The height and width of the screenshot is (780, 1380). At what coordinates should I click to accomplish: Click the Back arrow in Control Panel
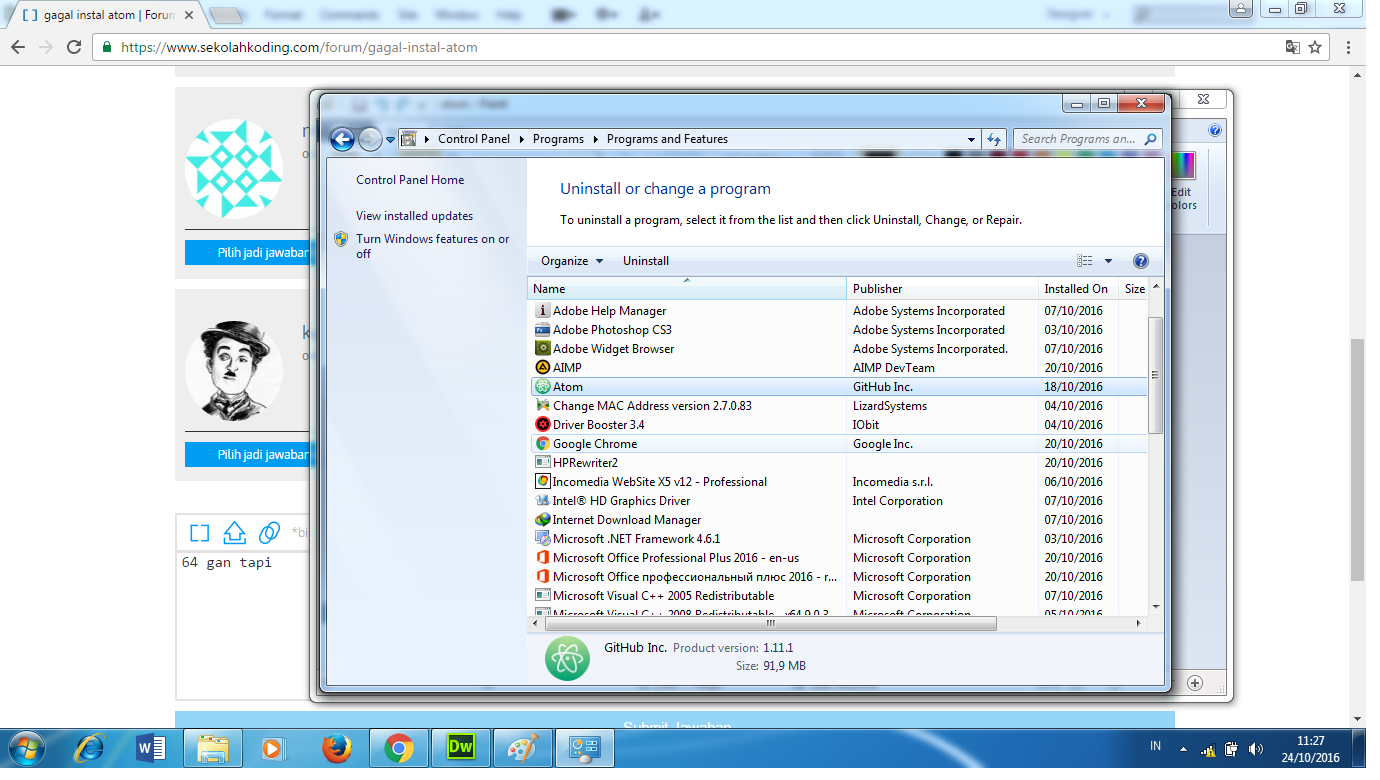(342, 139)
